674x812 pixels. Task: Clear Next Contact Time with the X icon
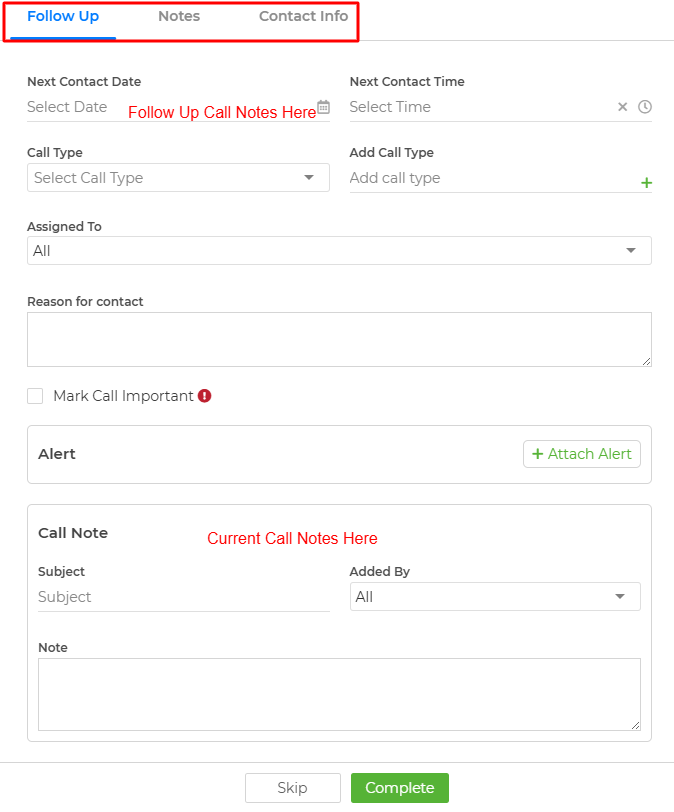623,107
